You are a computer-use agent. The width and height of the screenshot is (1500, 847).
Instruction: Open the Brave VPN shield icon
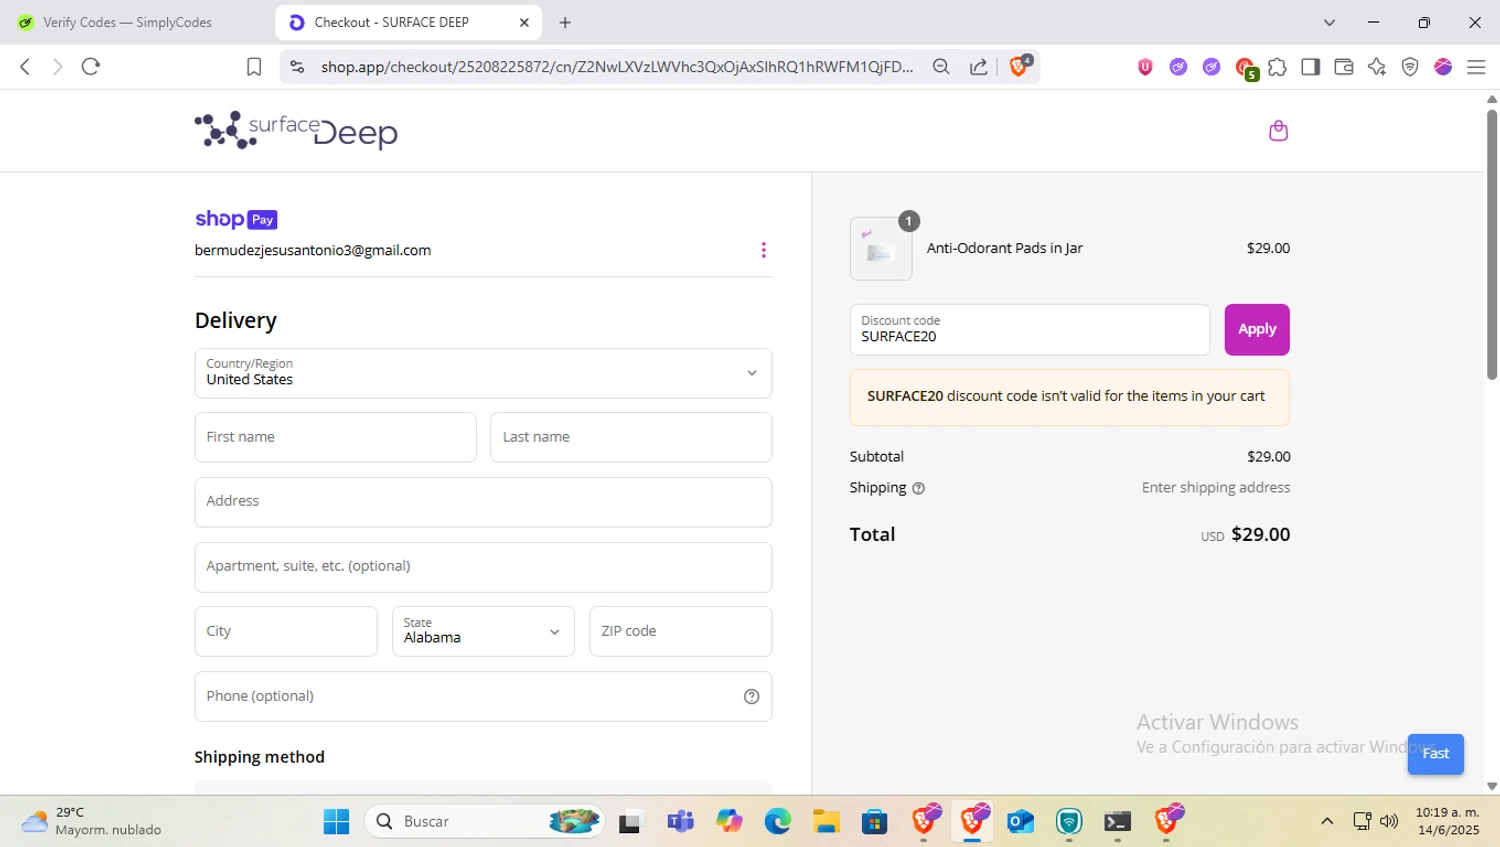1410,67
